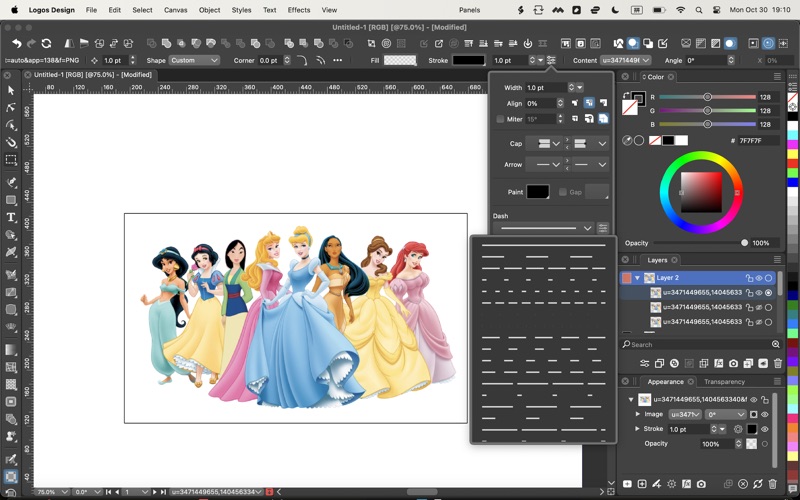Screen dimensions: 800x500
Task: Click the Opacity slider handle in Color panel
Action: [x=744, y=243]
